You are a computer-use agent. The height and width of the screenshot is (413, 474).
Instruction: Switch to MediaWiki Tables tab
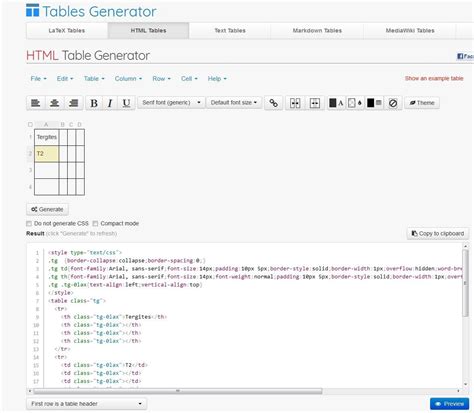point(410,31)
